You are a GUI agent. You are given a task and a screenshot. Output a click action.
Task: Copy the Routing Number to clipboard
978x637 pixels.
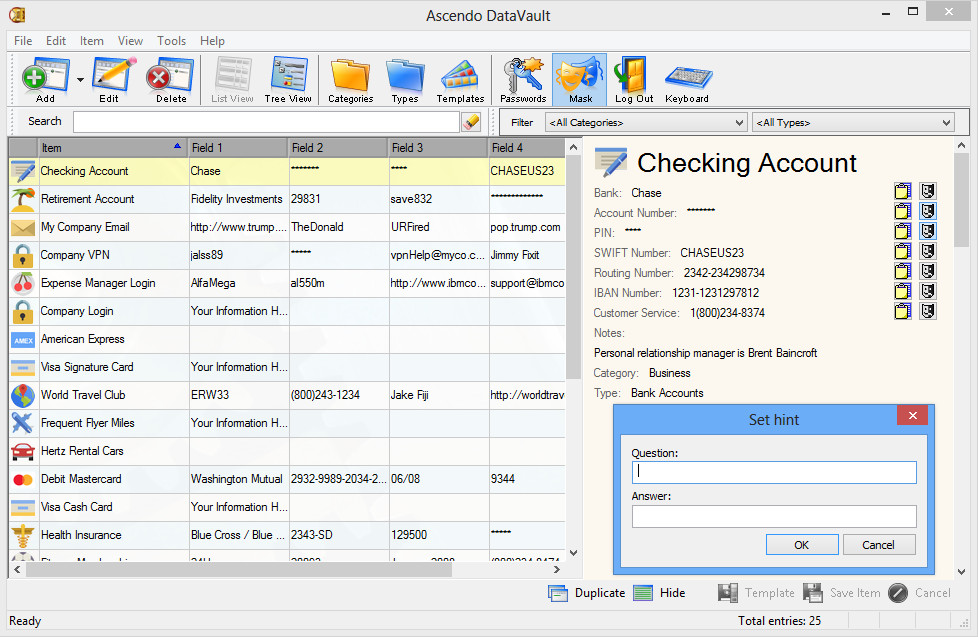903,271
